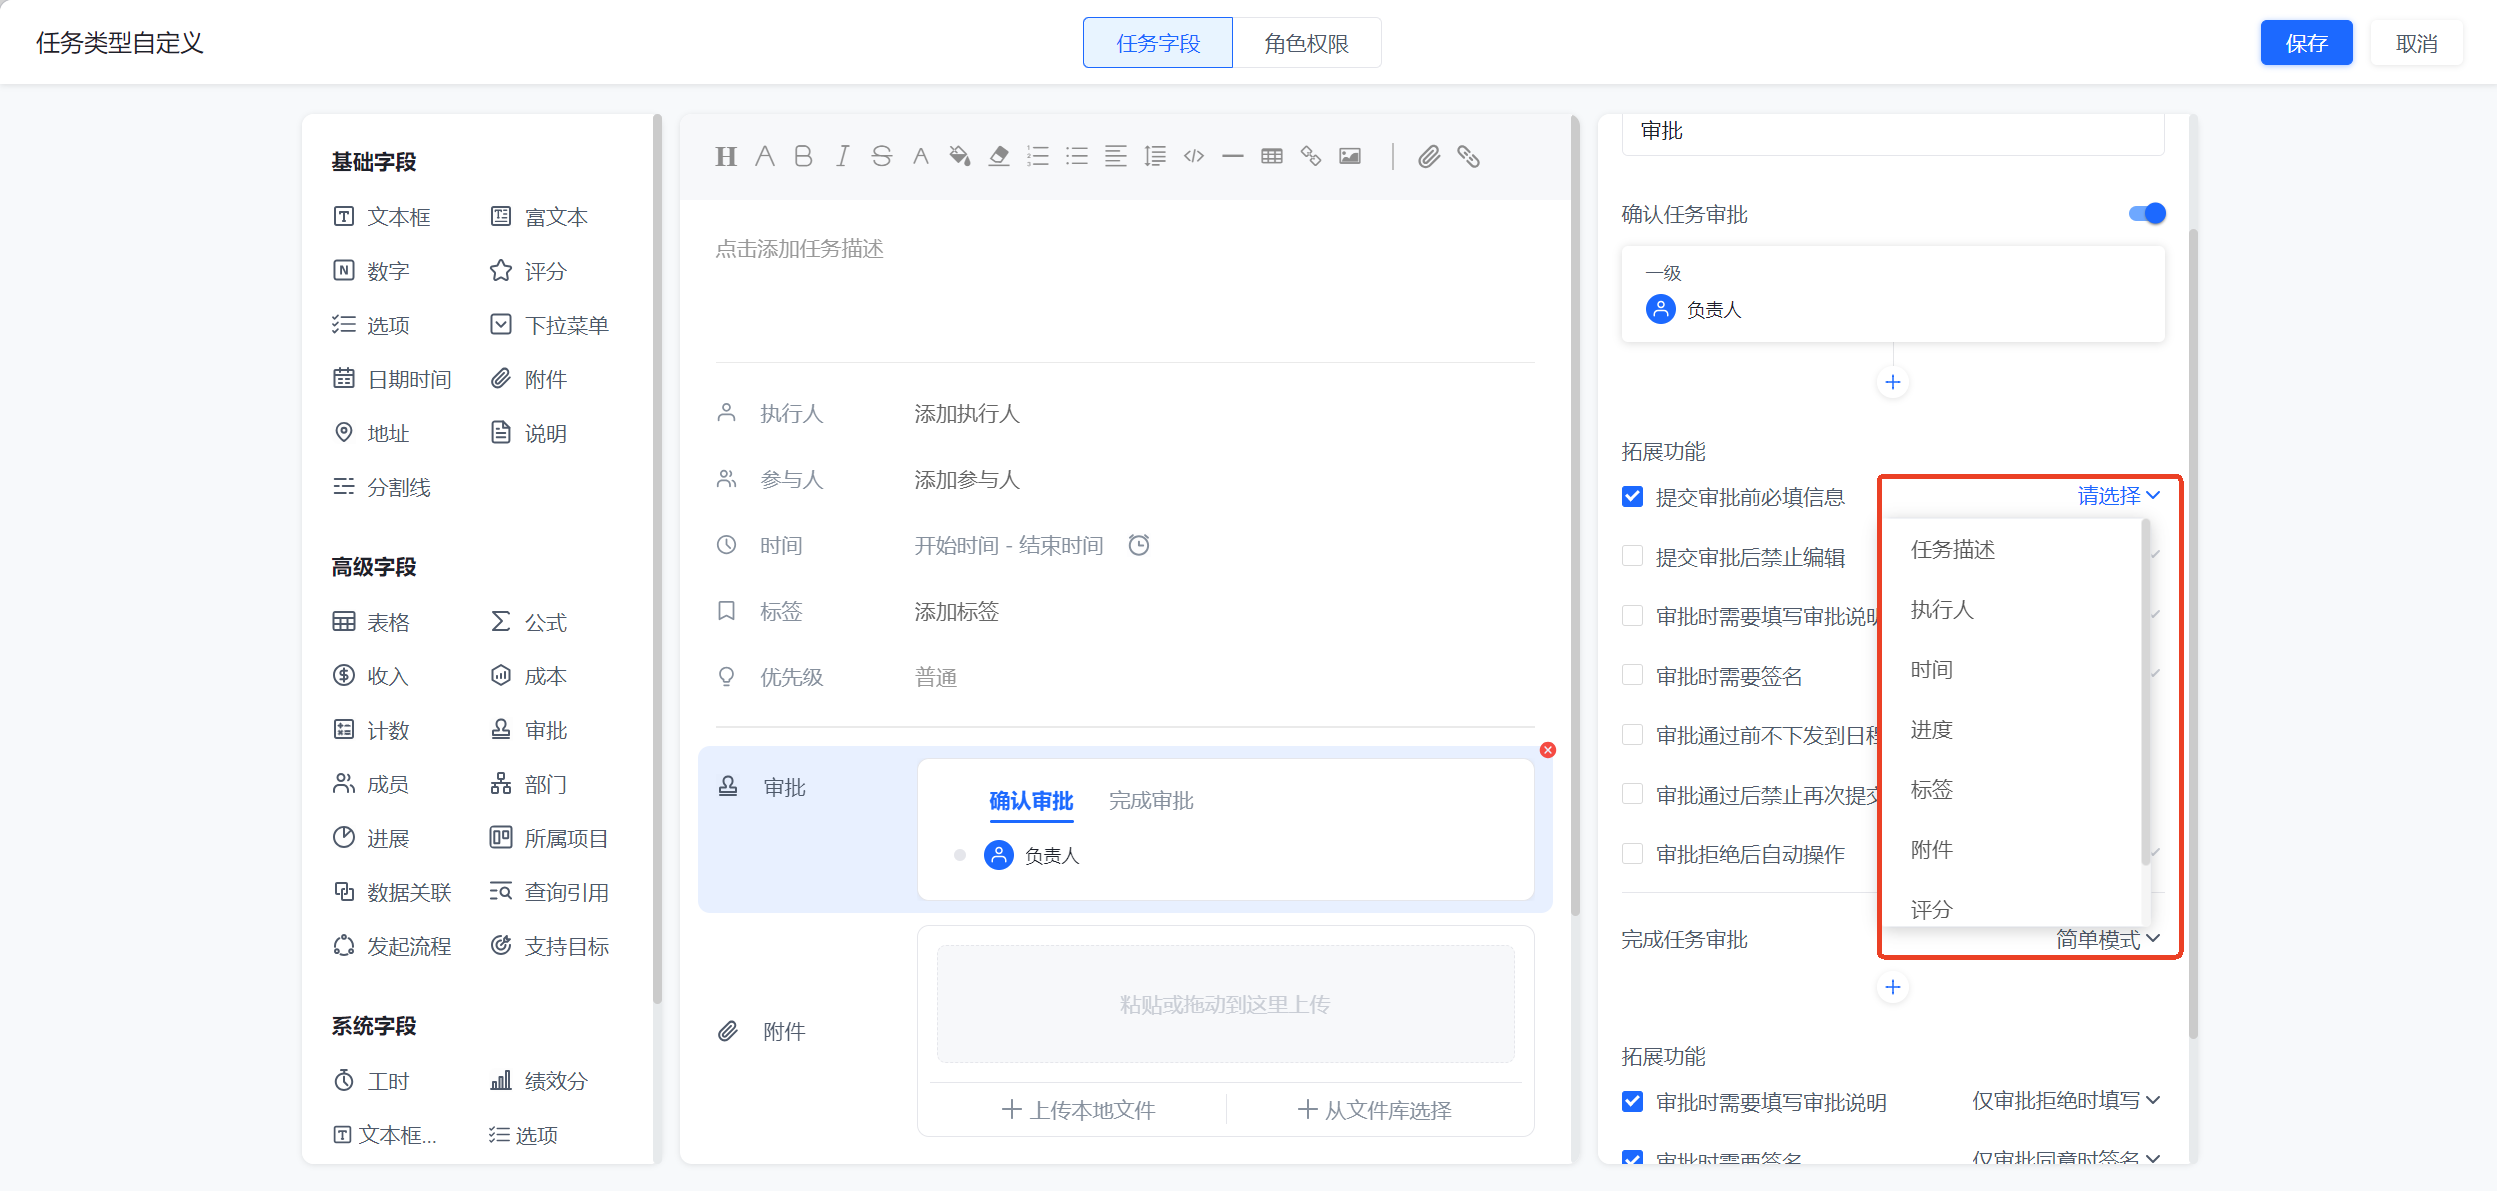This screenshot has width=2497, height=1191.
Task: Insert a hyperlink in the editor
Action: (1311, 156)
